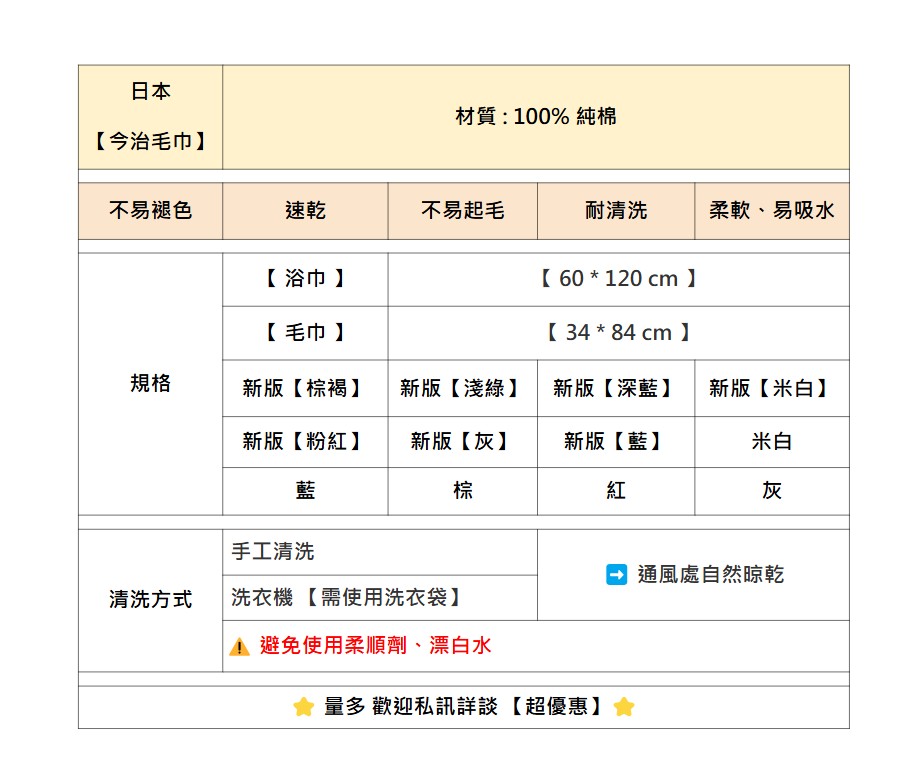The image size is (923, 782).
Task: Select the 日本【今治毛巾】 header cell
Action: (151, 117)
